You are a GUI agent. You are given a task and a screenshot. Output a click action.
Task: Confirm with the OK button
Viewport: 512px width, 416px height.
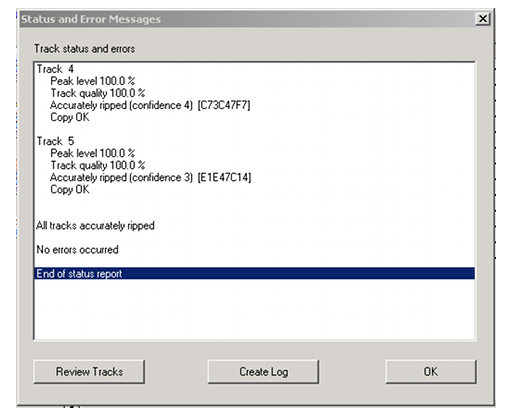[431, 372]
